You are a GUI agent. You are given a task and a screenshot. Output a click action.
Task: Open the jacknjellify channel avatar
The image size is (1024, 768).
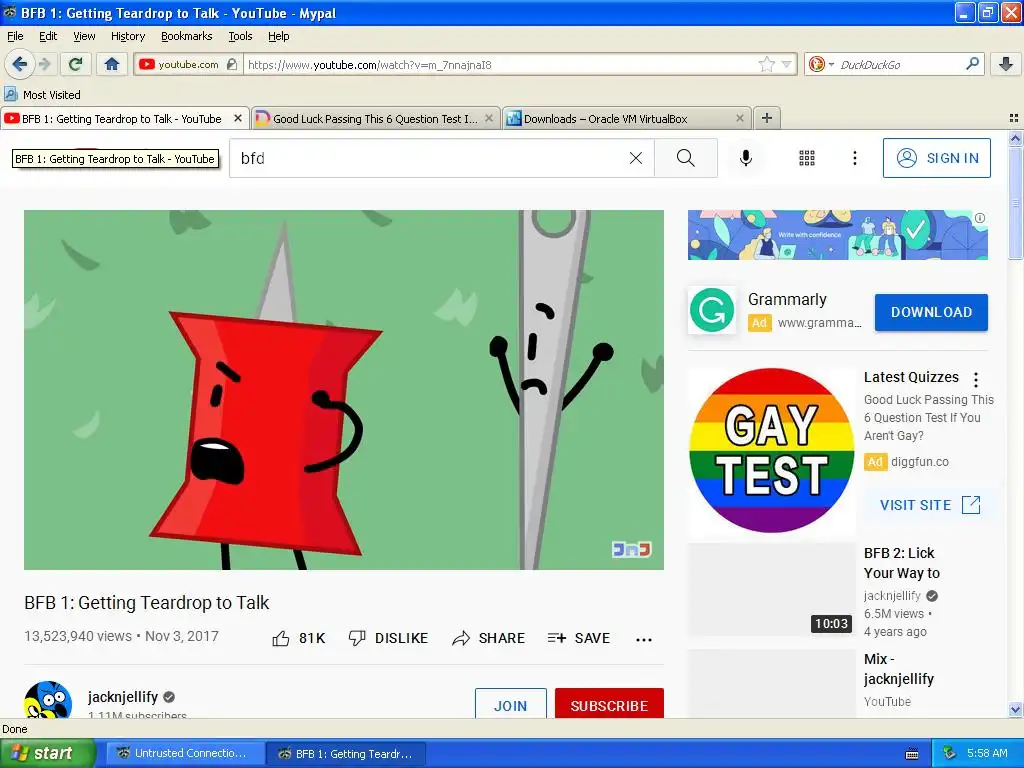(48, 700)
